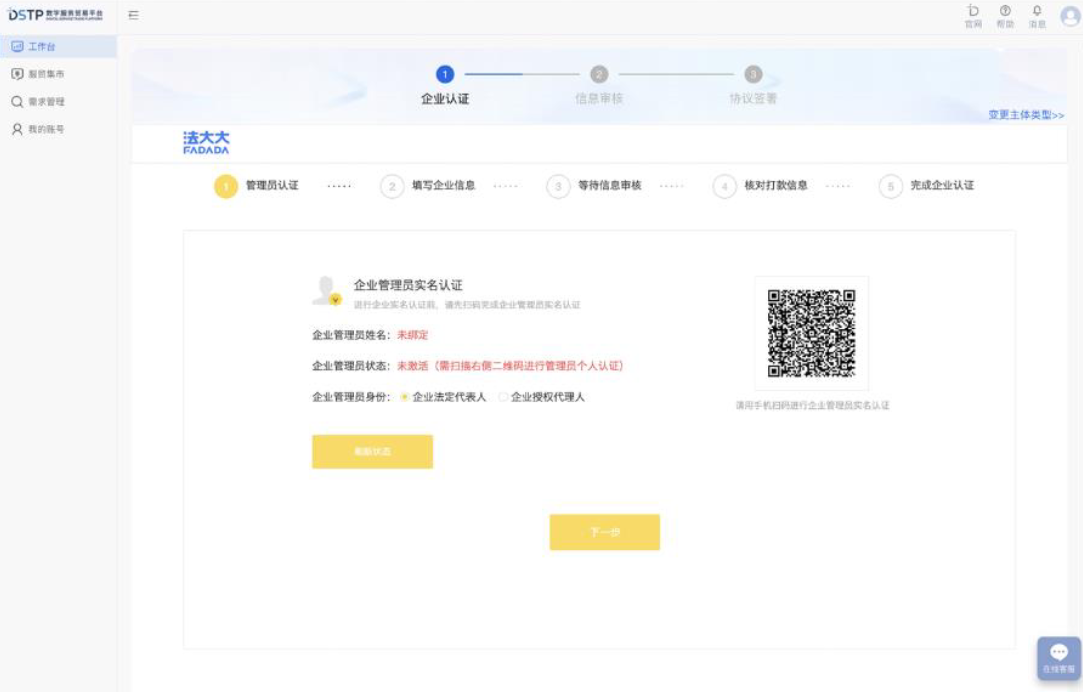Screen dimensions: 1083x692
Task: Click the QR code image
Action: tap(811, 333)
